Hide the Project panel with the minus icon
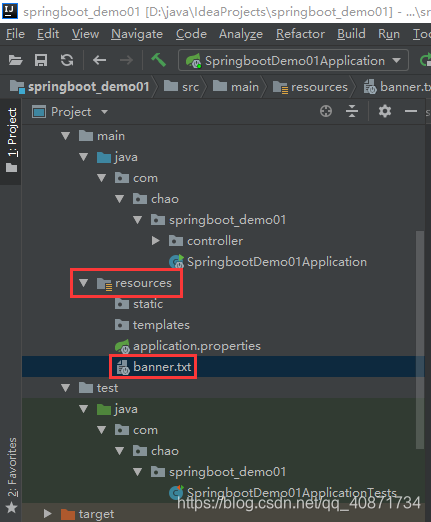Screen dimensions: 431x522 point(411,111)
